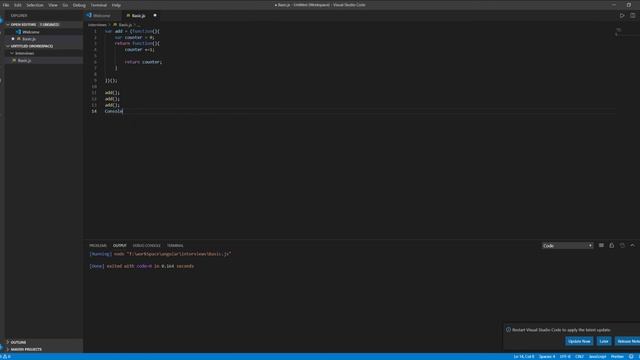
Task: Click the [Running] node output line
Action: pos(160,254)
